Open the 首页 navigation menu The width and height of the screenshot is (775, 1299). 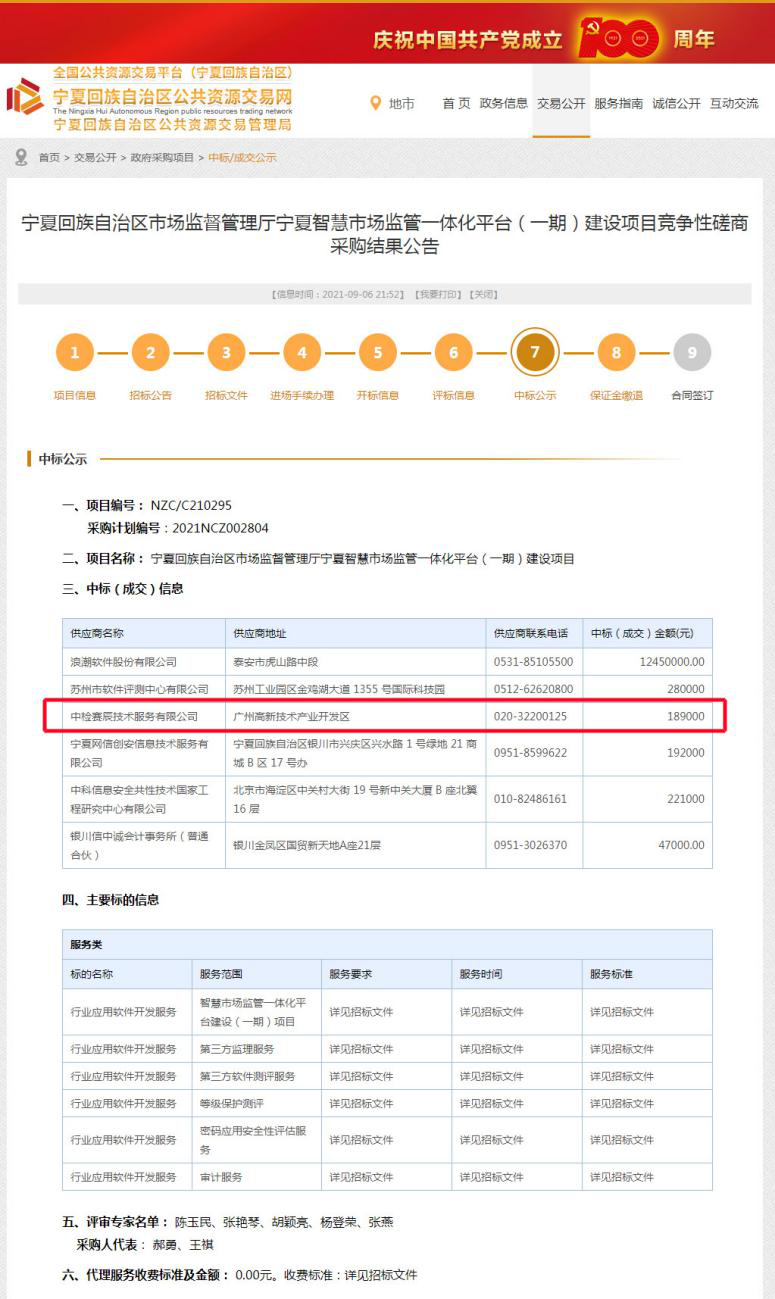[x=456, y=103]
